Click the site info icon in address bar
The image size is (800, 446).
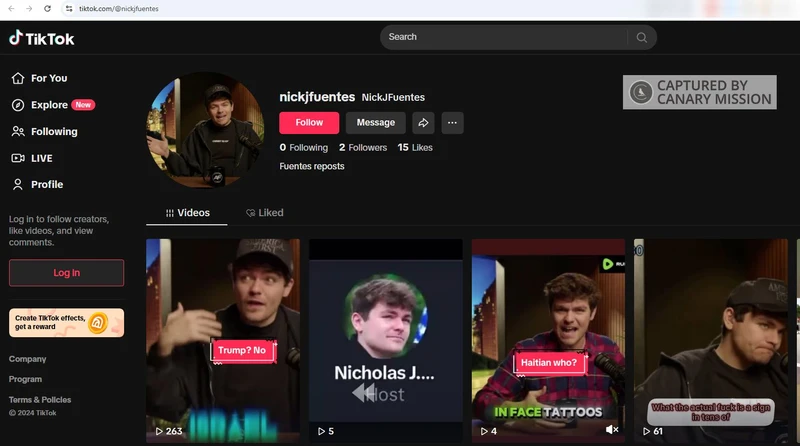point(69,9)
